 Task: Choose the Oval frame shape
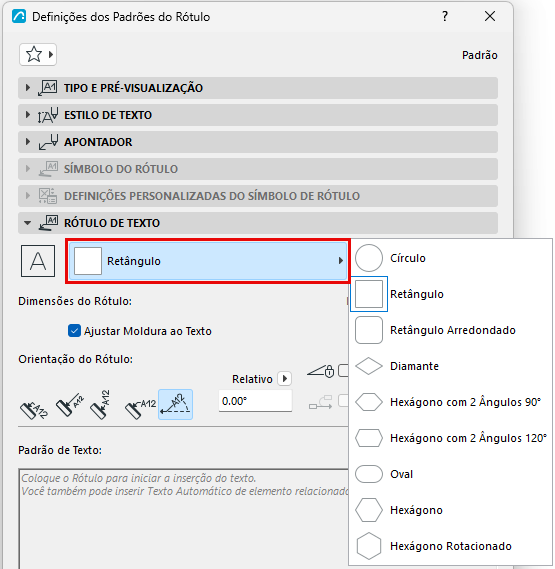coord(450,474)
